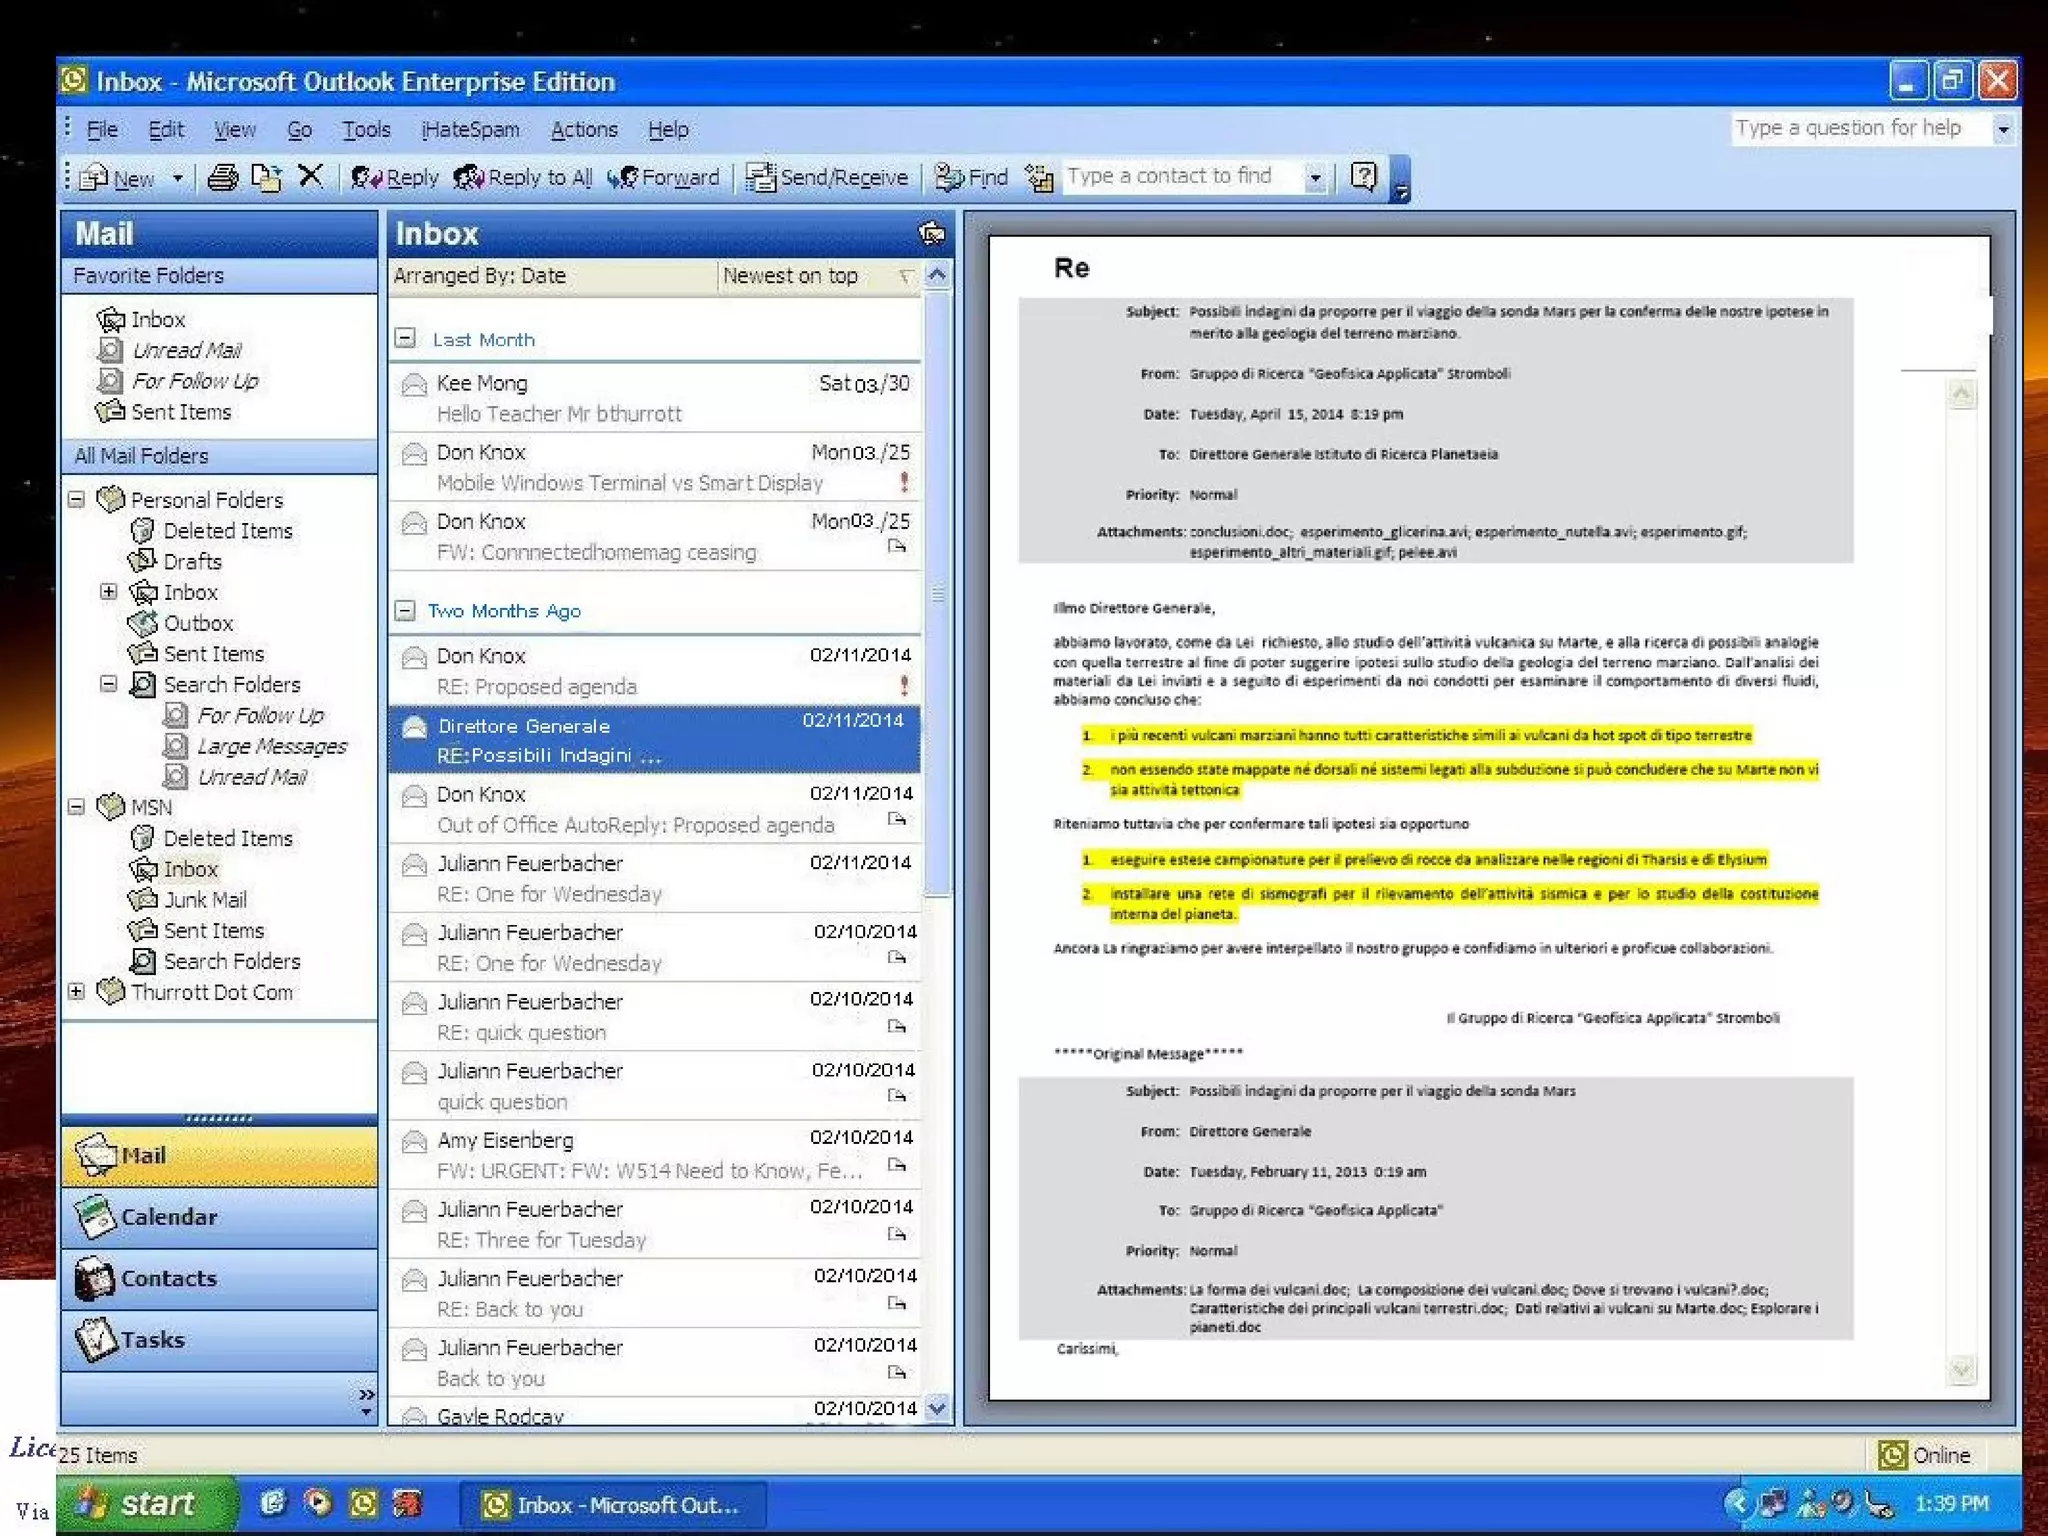Screen dimensions: 2048x1536
Task: Open the Actions menu
Action: click(x=583, y=130)
